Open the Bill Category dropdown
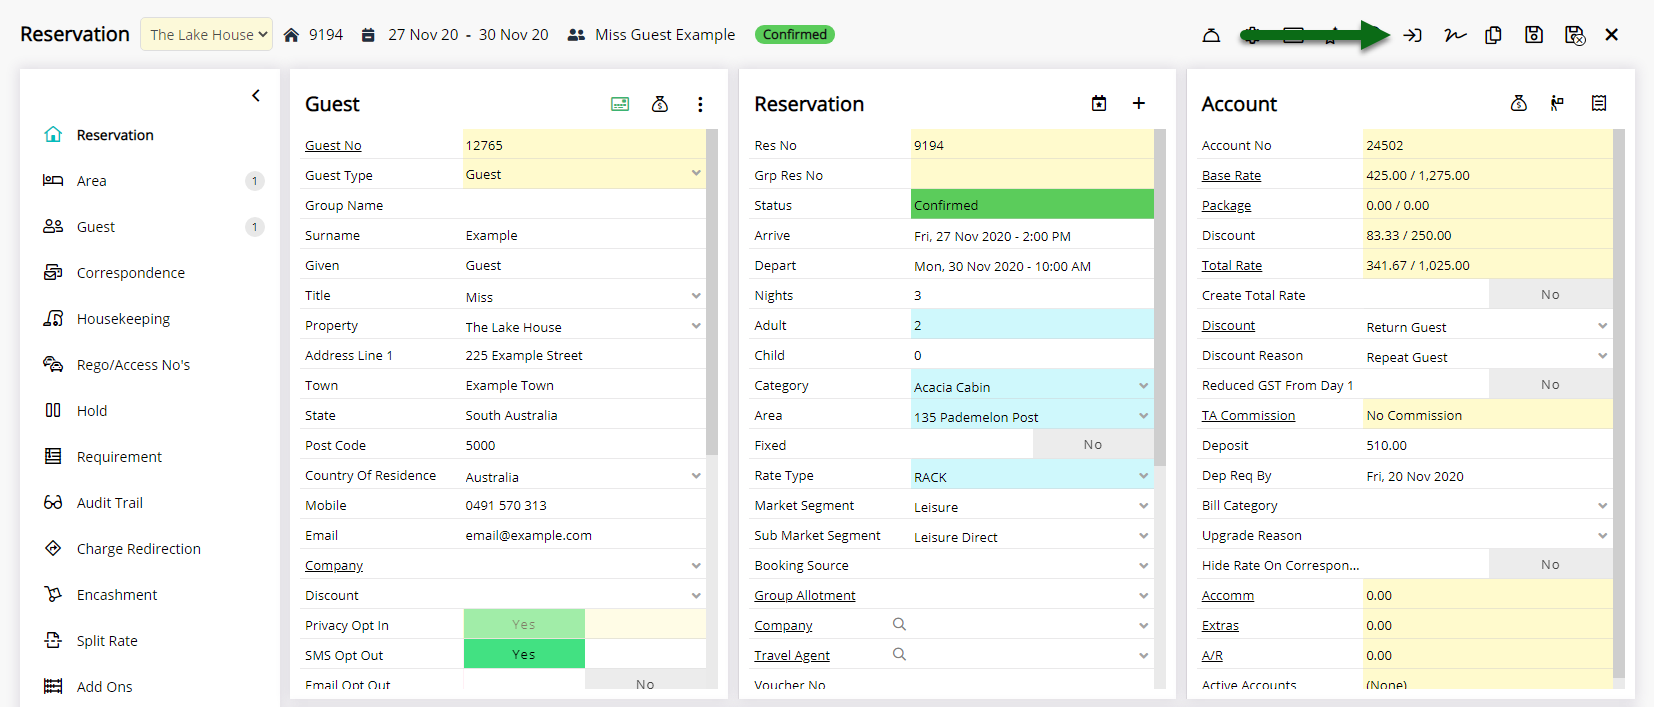This screenshot has width=1654, height=707. tap(1488, 505)
